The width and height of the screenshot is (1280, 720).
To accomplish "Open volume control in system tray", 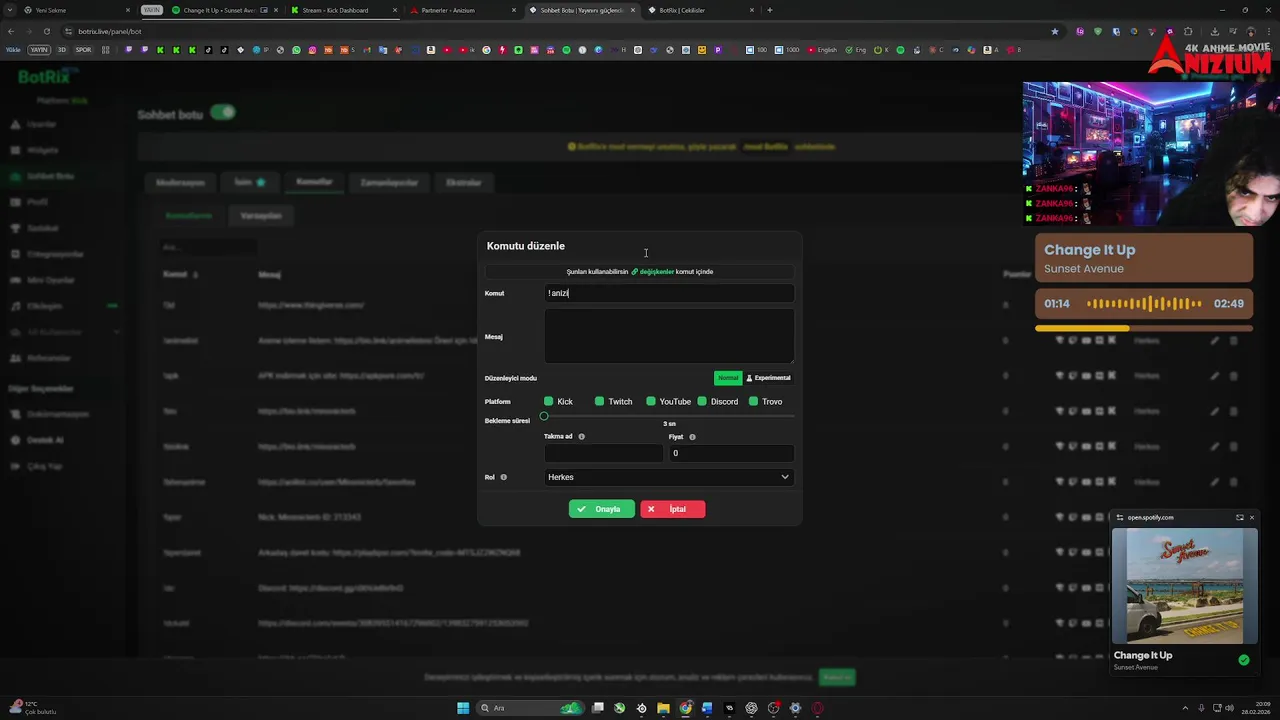I will point(1231,708).
